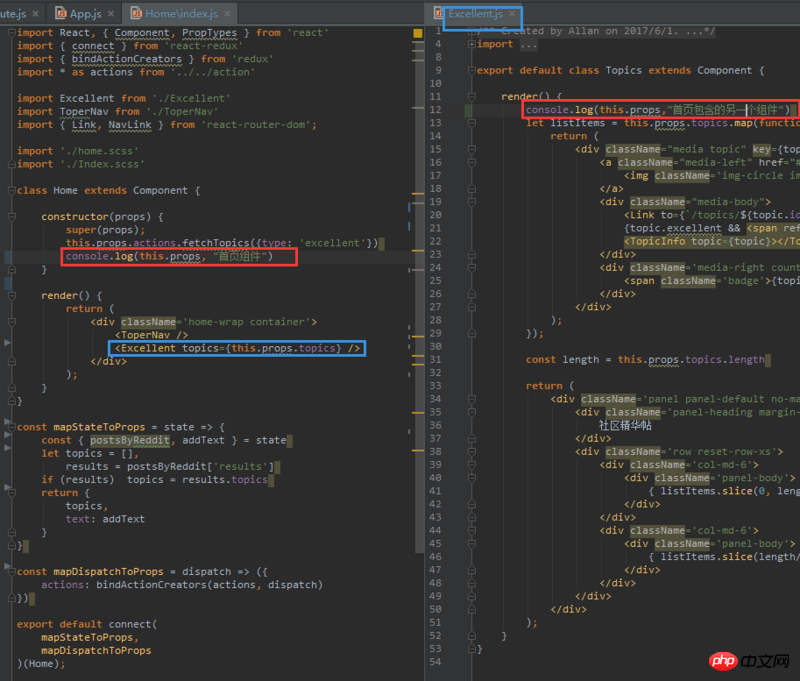Click 'export default connect(' line
This screenshot has width=800, height=681.
pos(87,624)
